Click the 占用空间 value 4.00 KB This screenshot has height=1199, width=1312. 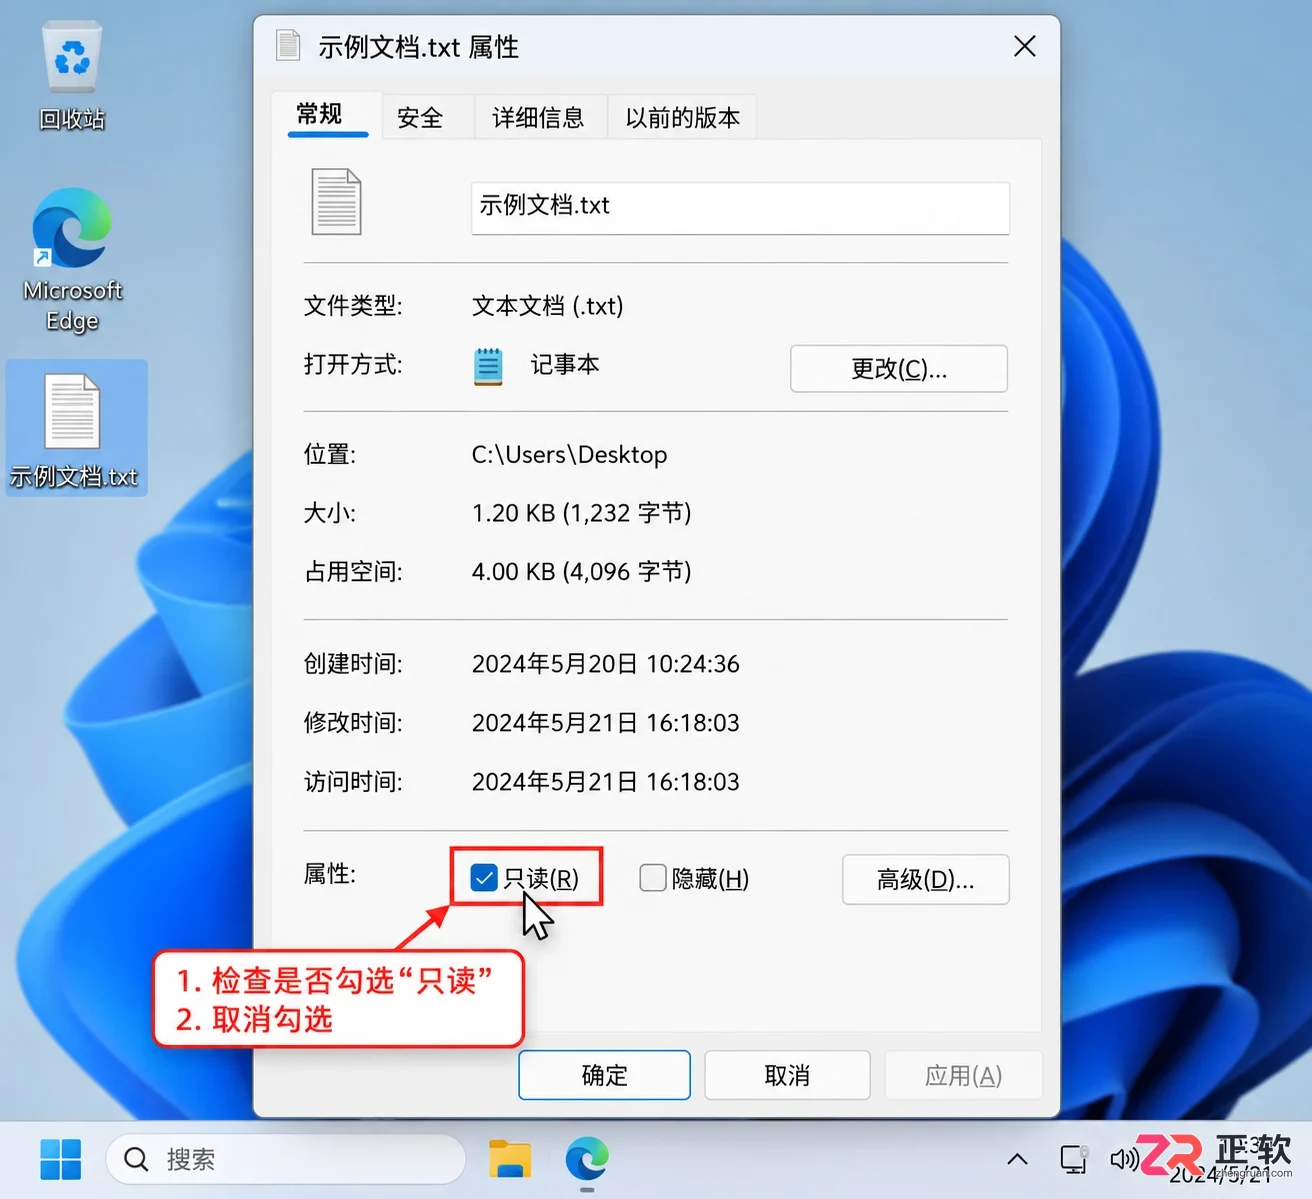(582, 572)
